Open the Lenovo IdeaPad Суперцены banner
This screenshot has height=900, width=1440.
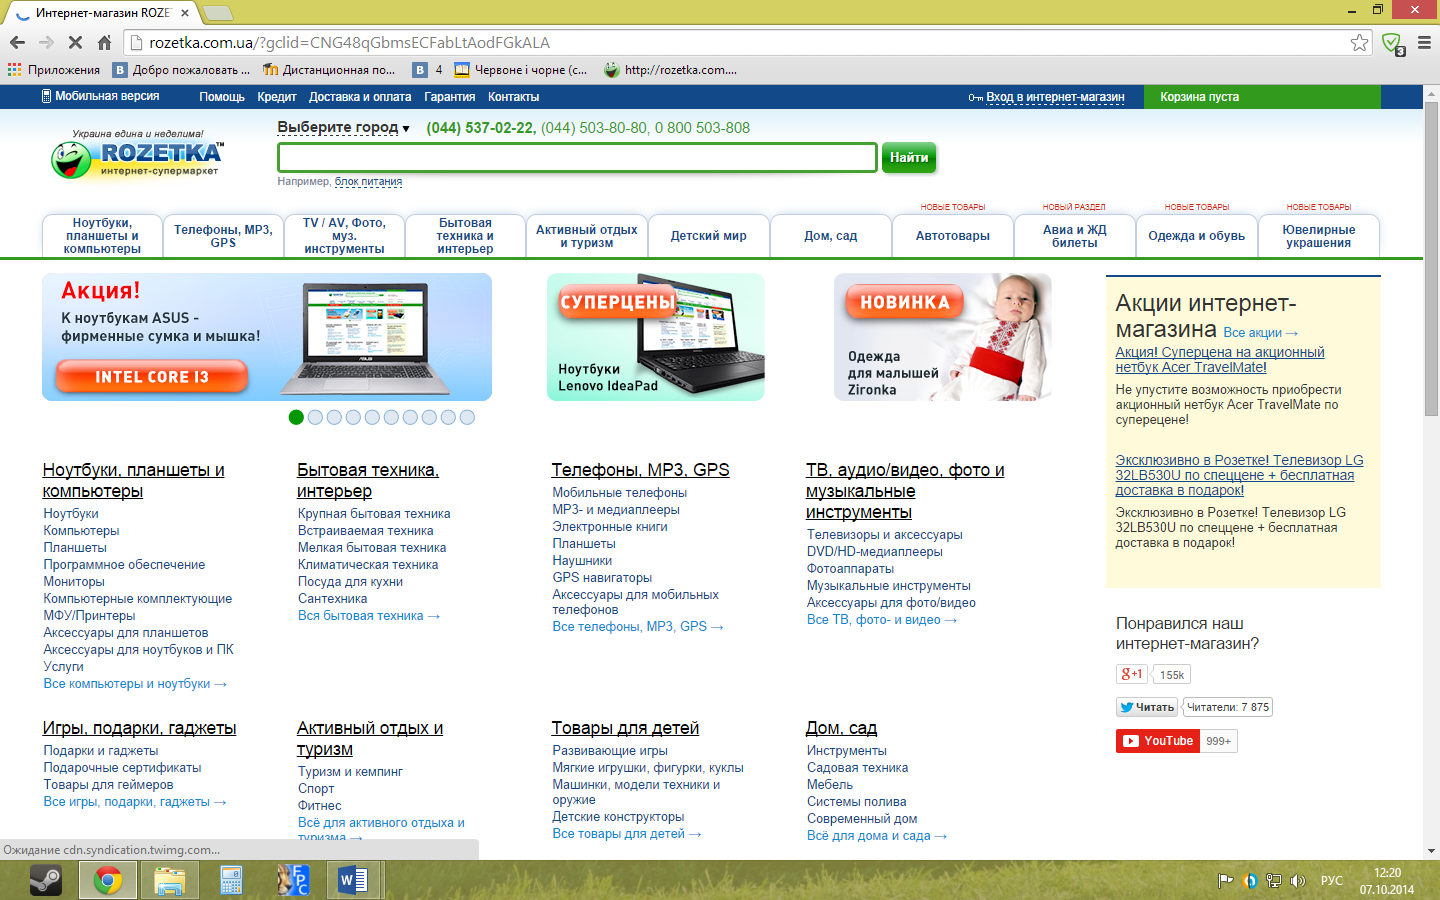click(656, 337)
